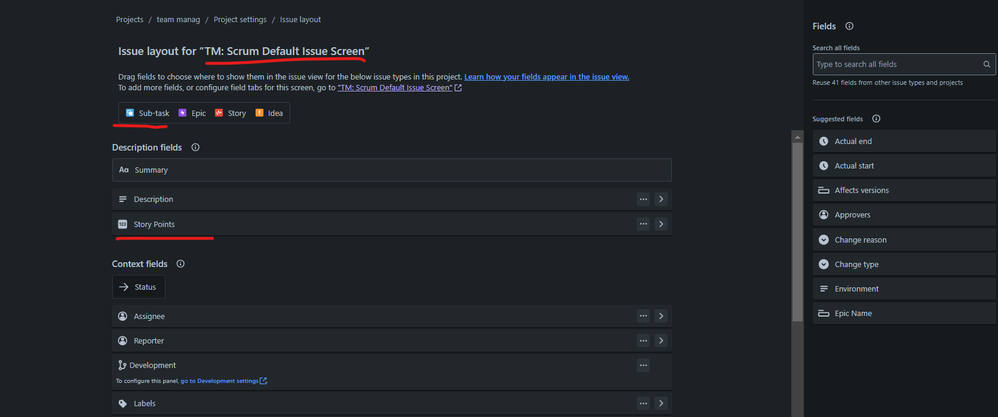
Task: Click the info icon beside Fields heading
Action: (849, 26)
